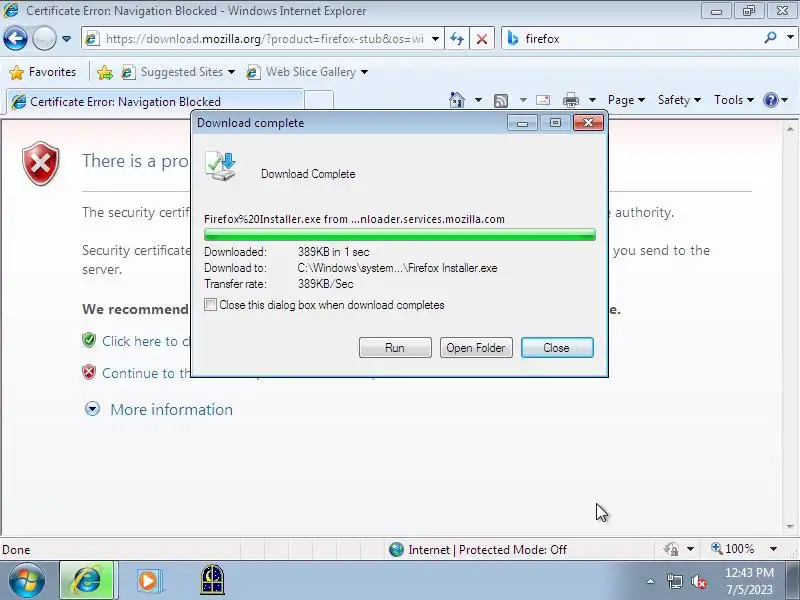Viewport: 800px width, 600px height.
Task: Open the recent pages dropdown arrow
Action: [x=66, y=39]
